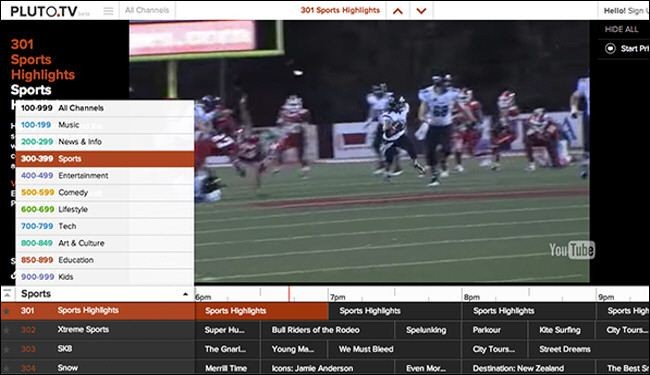The height and width of the screenshot is (375, 650).
Task: Select 100-199 Music category
Action: pos(105,125)
